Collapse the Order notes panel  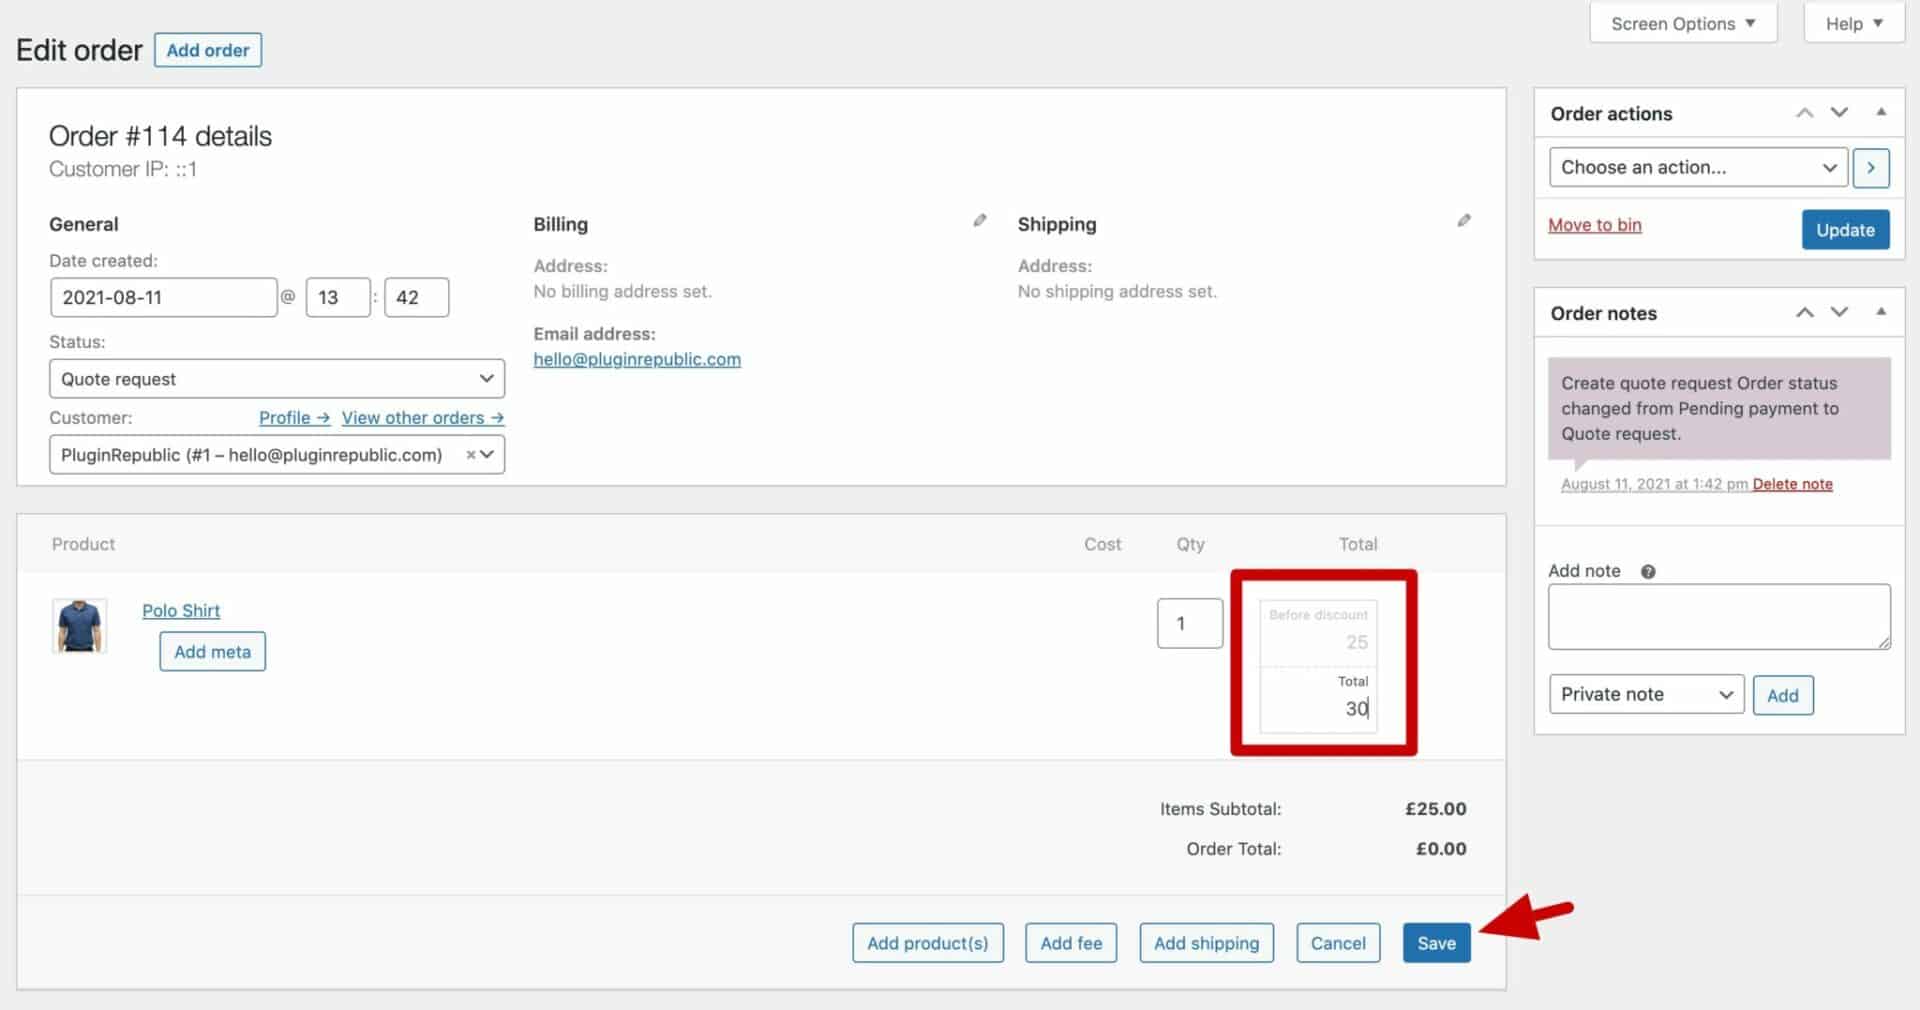coord(1882,312)
